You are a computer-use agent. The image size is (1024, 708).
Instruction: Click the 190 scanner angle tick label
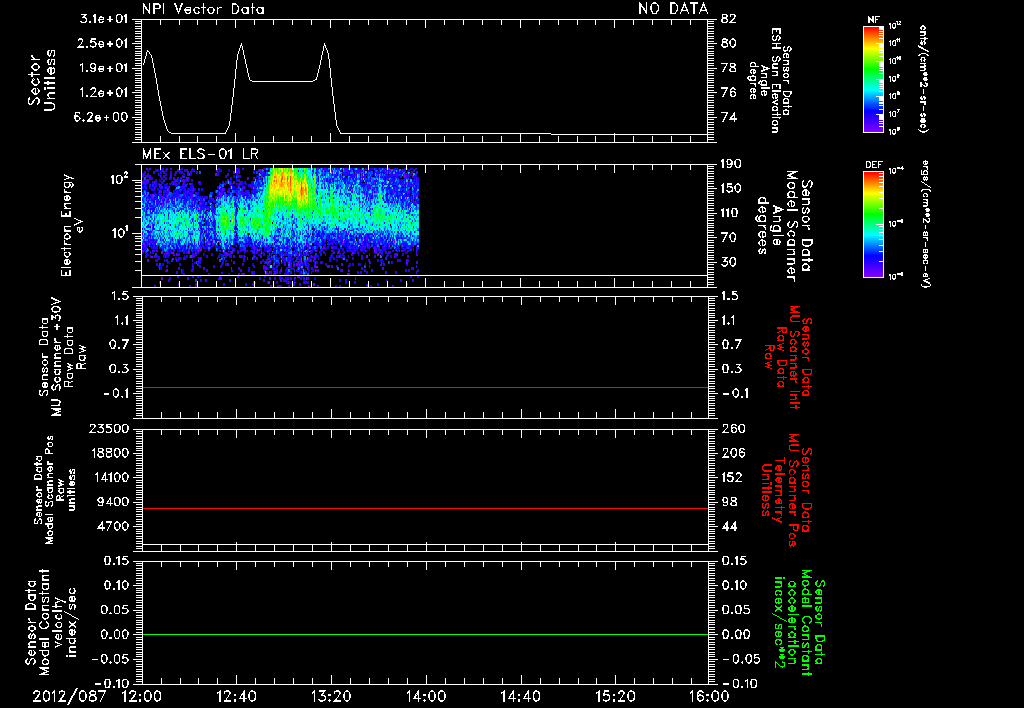point(731,164)
